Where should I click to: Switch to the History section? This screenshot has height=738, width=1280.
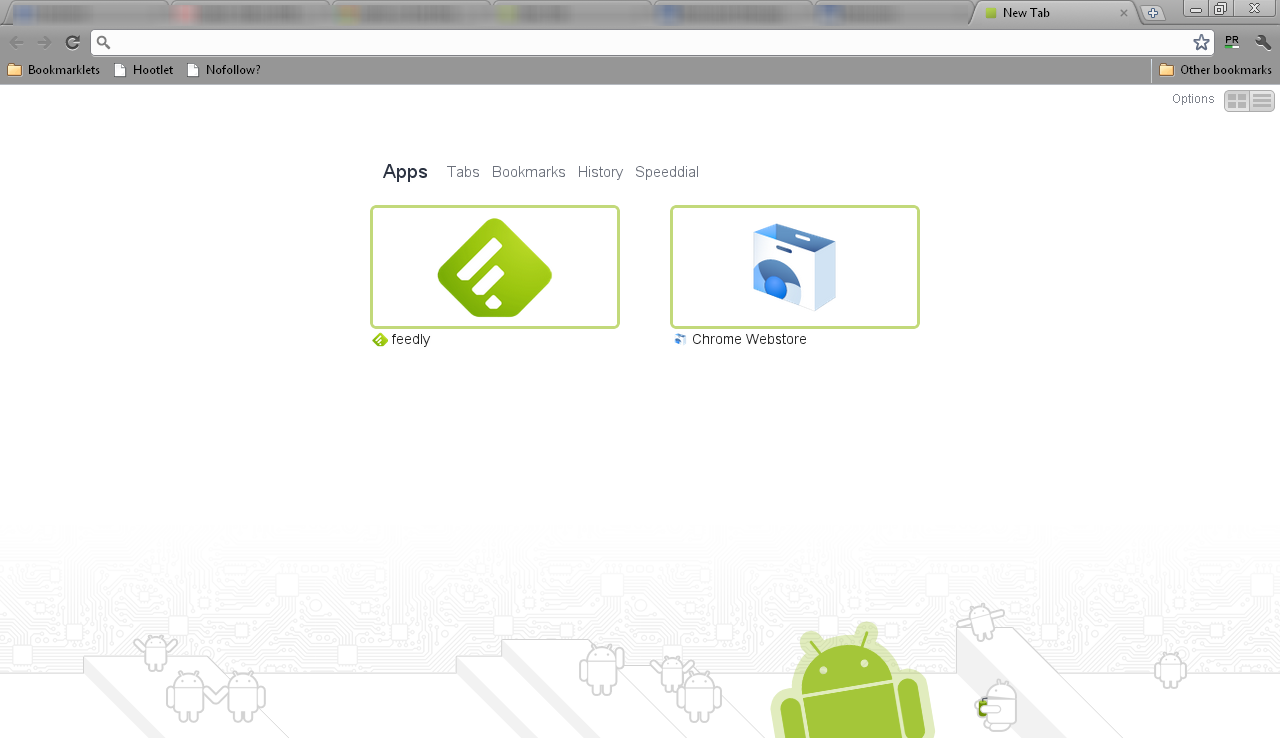coord(600,172)
